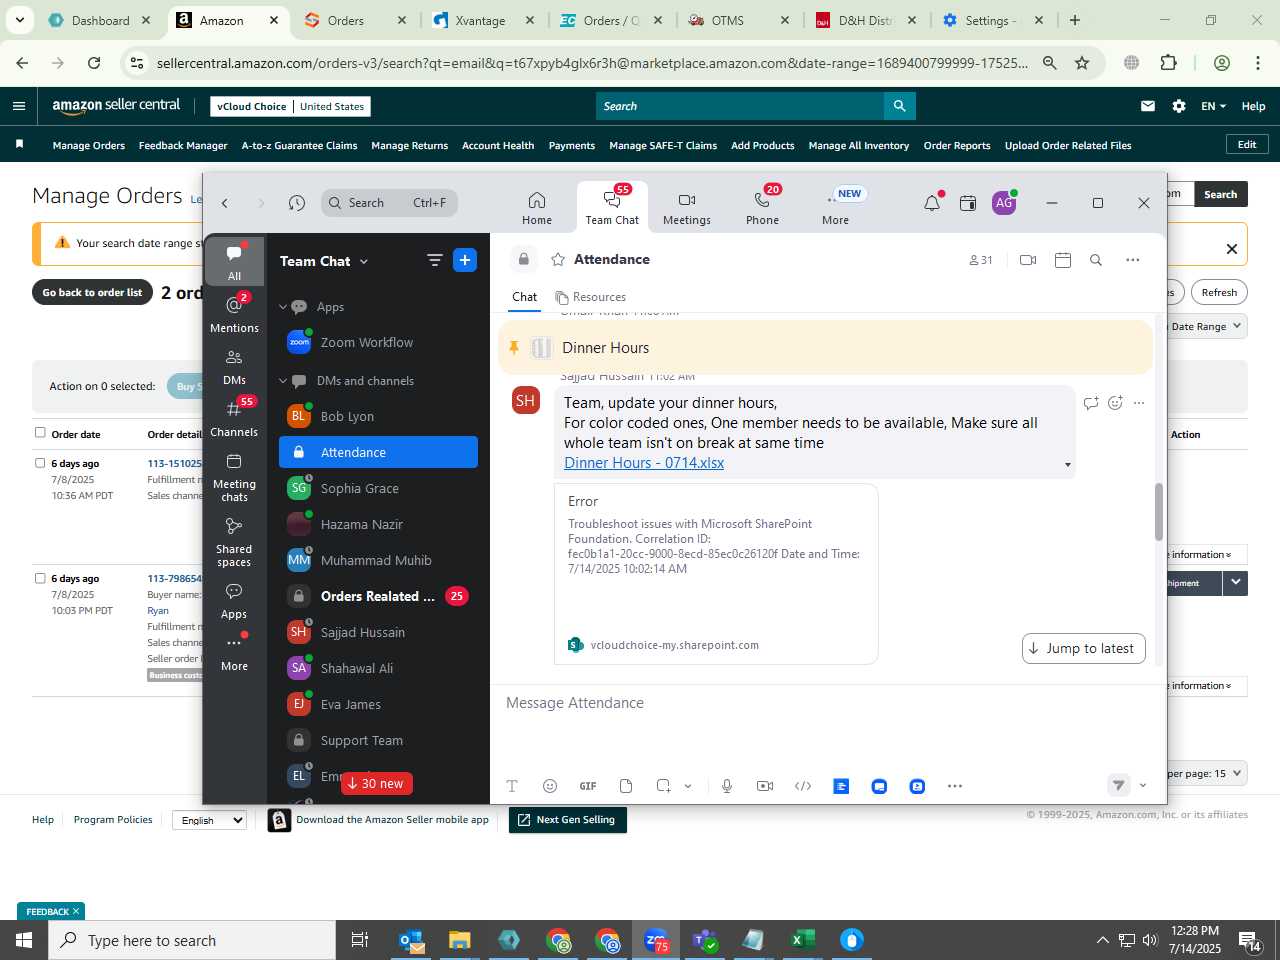Open Zoom Home tab
This screenshot has width=1280, height=960.
pyautogui.click(x=537, y=208)
